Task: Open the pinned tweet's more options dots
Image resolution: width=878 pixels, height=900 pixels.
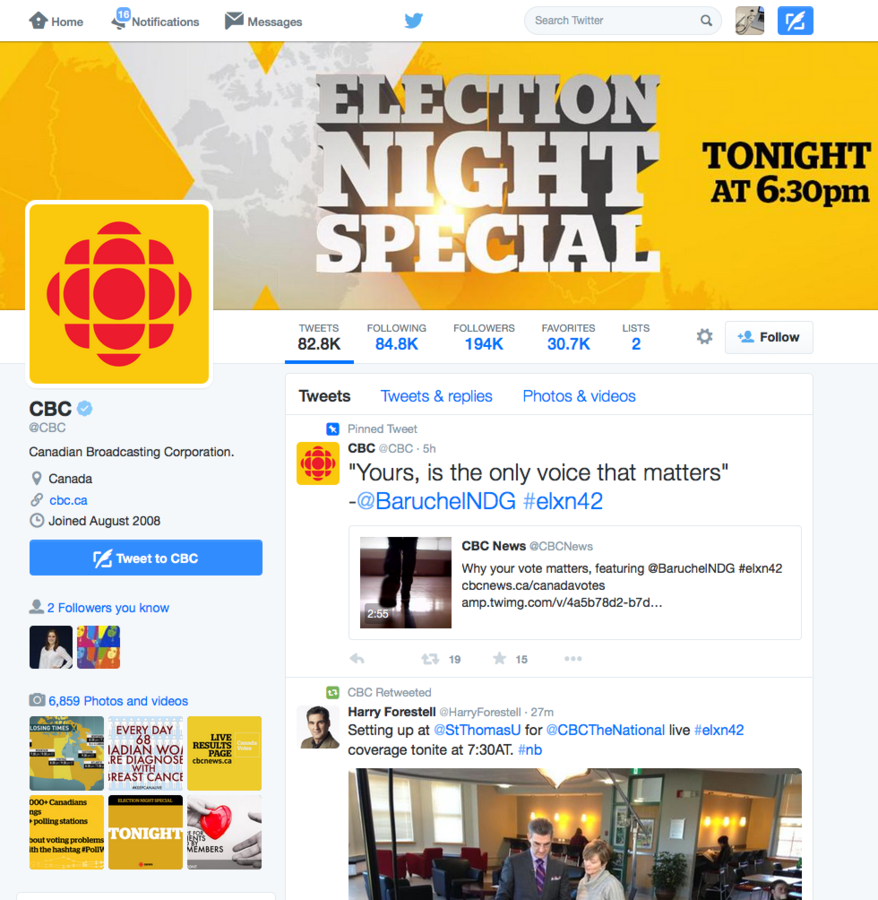Action: coord(573,659)
